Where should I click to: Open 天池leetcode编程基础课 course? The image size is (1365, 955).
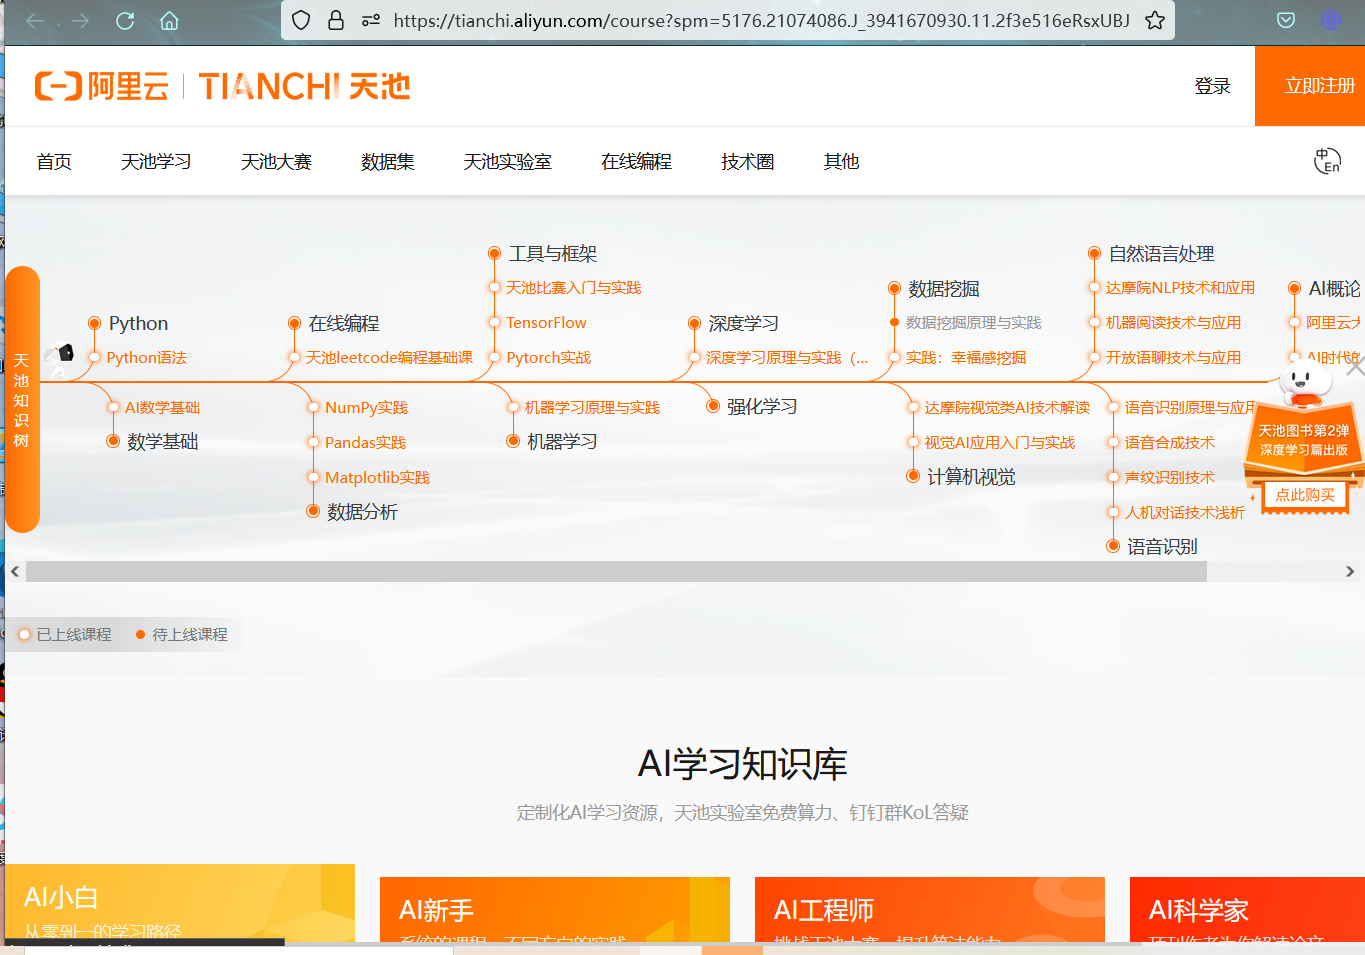tap(389, 358)
